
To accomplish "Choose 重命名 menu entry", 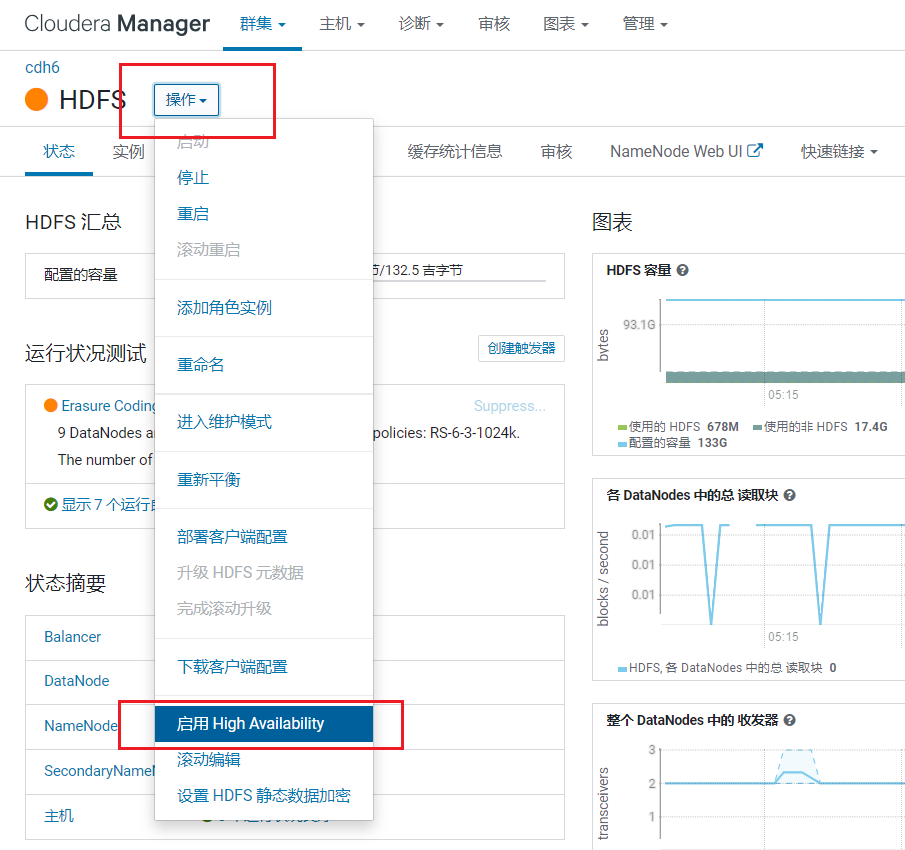I will 264,365.
